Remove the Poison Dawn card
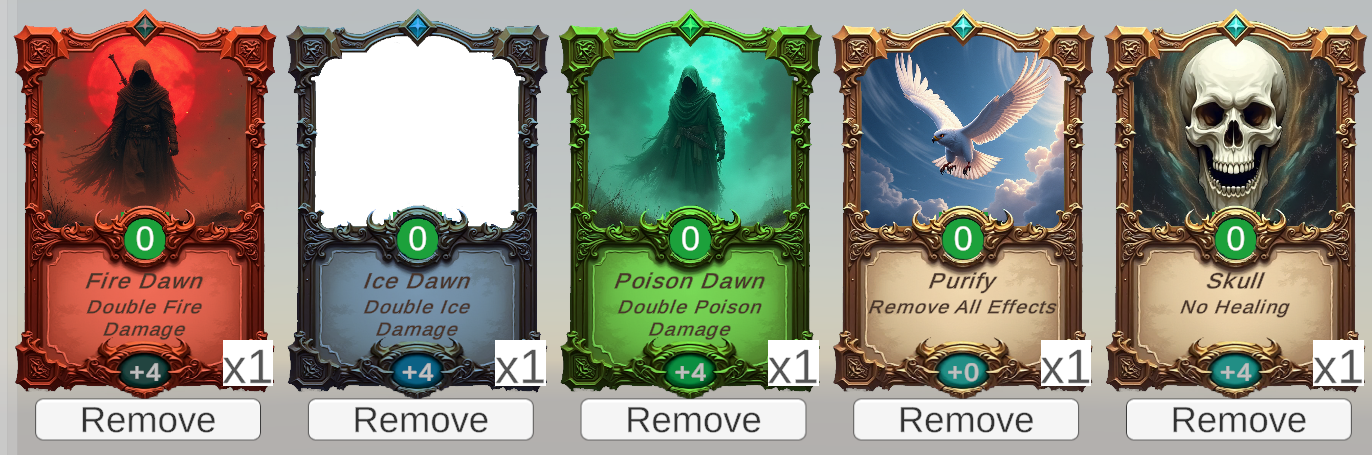 pos(693,420)
